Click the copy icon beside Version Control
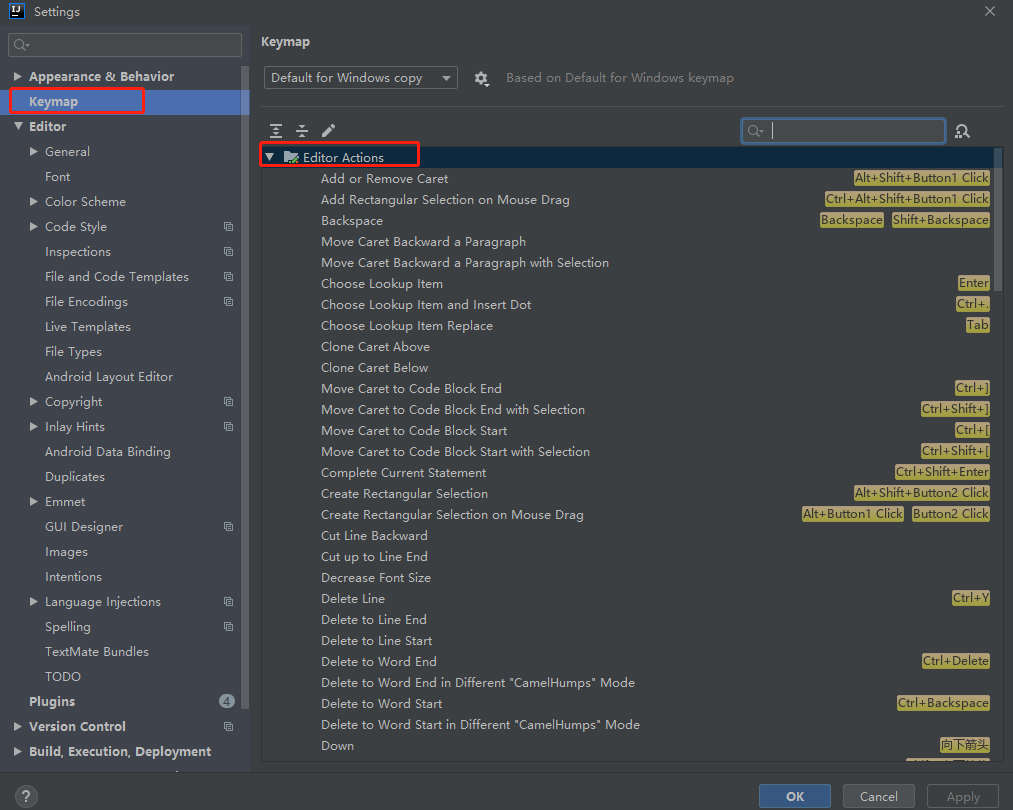The height and width of the screenshot is (810, 1013). [228, 727]
